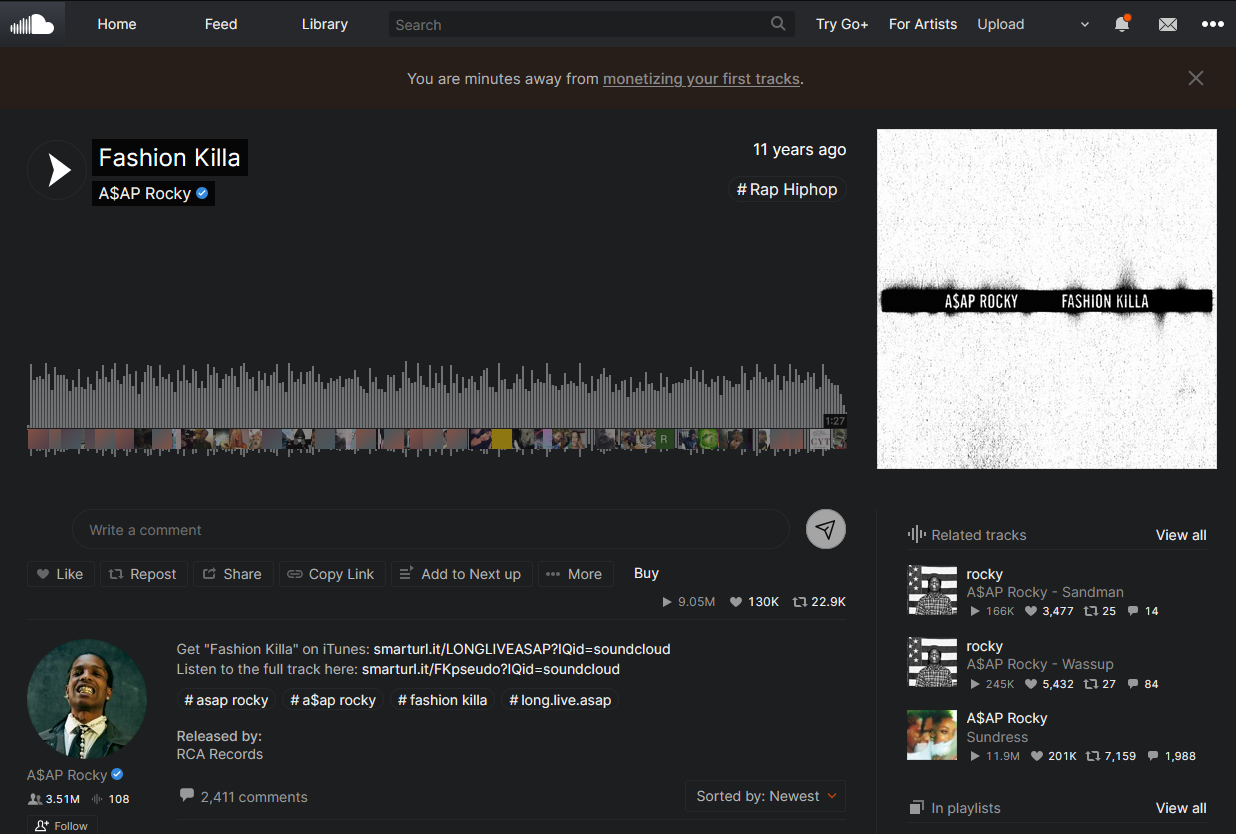Open the Try Go+ link
Screen dimensions: 1236x834
click(x=842, y=24)
